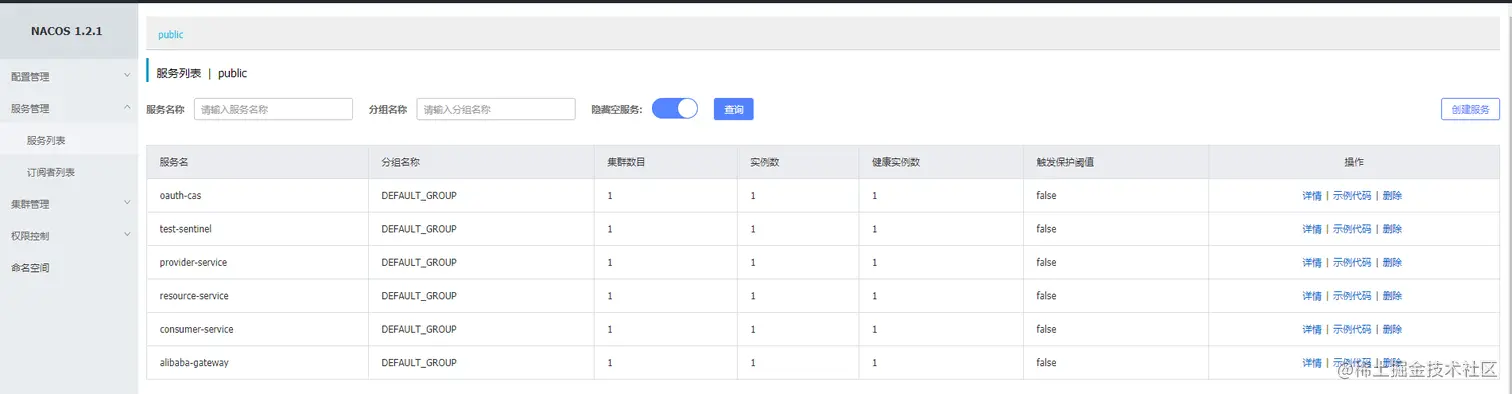Expand the 集群管理 sidebar menu
The image size is (1512, 394).
click(x=69, y=204)
